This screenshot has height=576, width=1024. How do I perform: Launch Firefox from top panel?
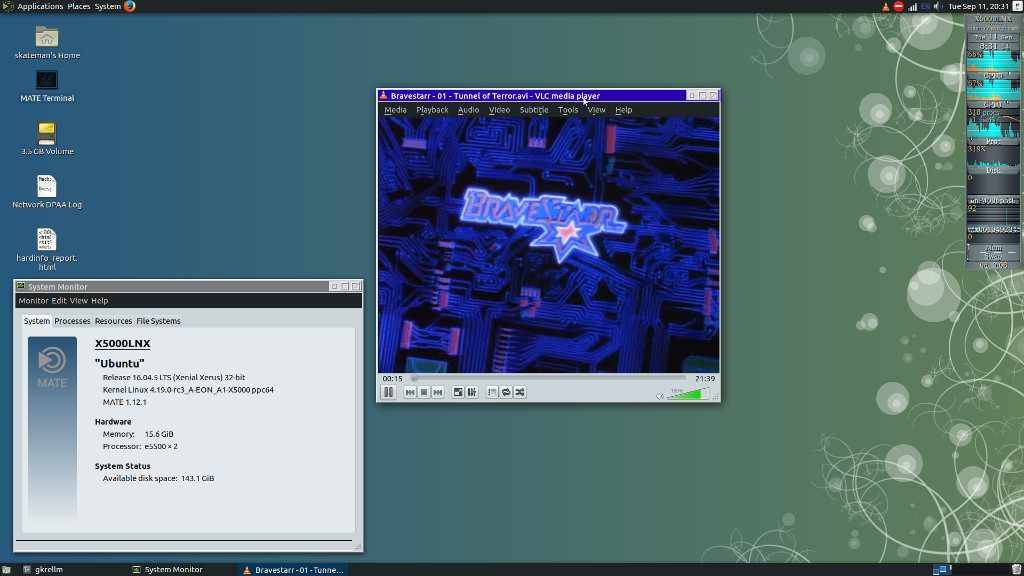point(130,7)
